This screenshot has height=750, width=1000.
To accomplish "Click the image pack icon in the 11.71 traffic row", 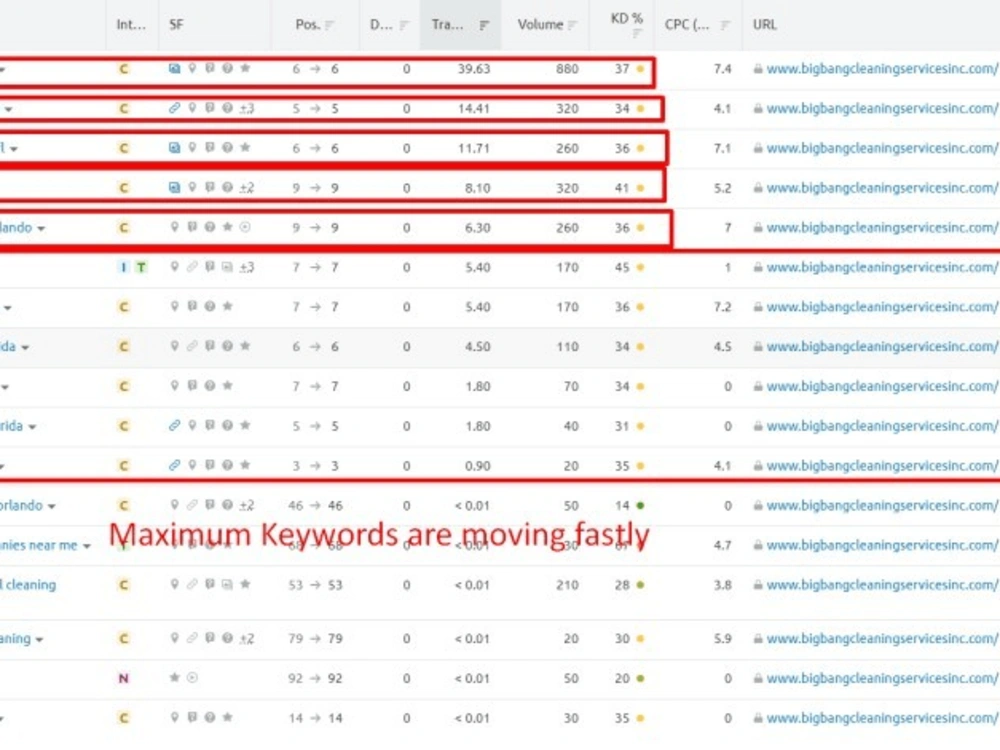I will tap(174, 147).
